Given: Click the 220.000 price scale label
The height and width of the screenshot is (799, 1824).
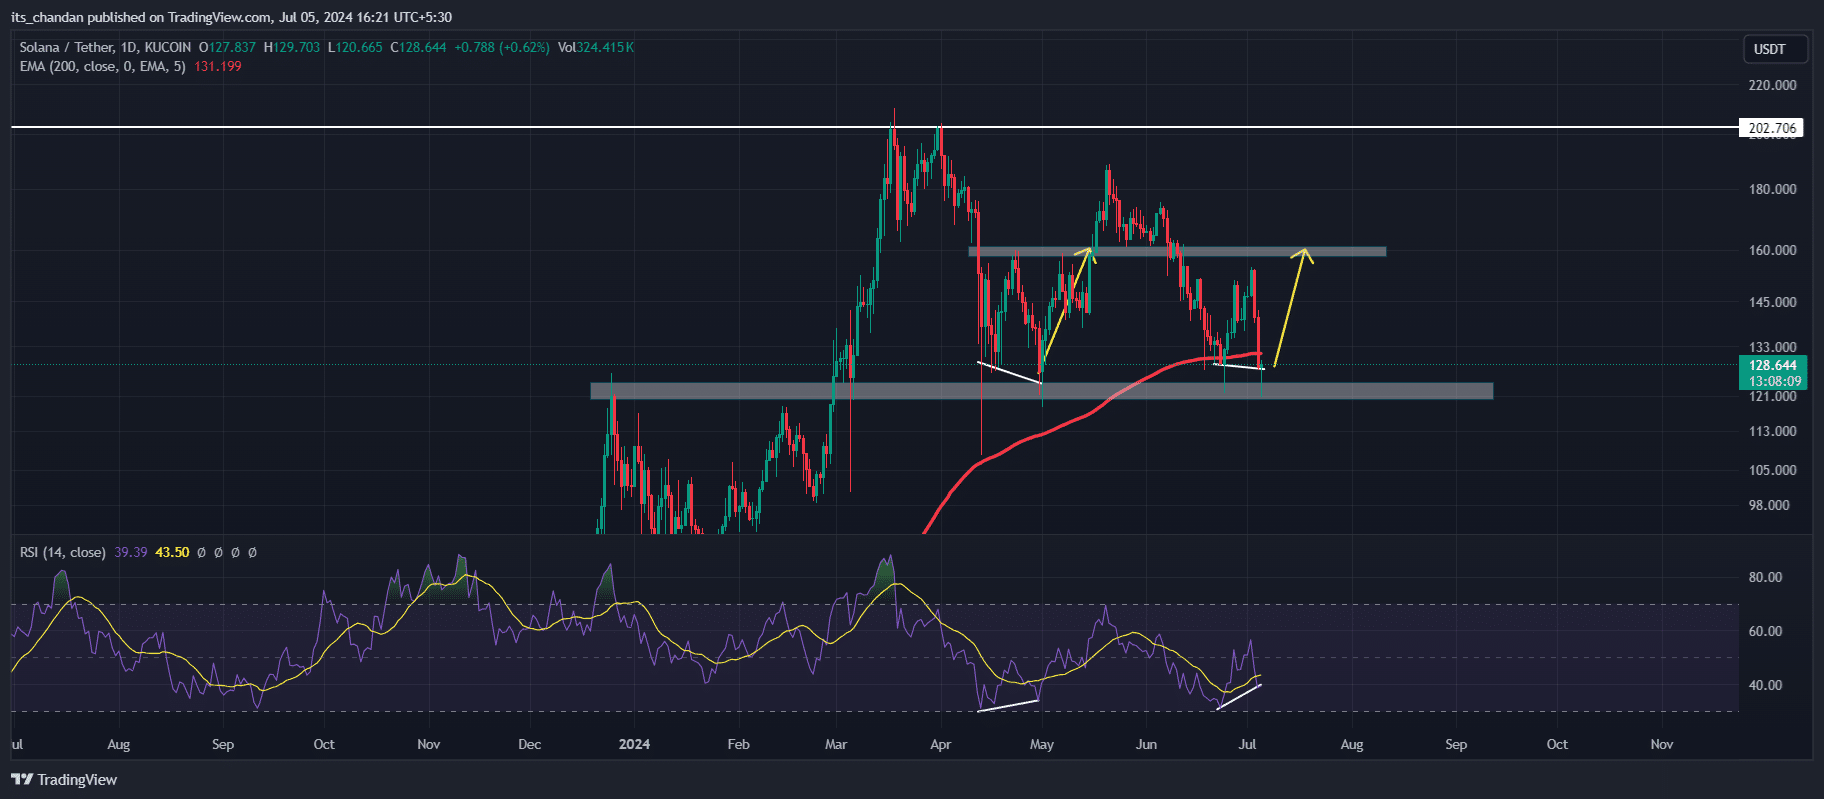Looking at the screenshot, I should click(x=1772, y=85).
